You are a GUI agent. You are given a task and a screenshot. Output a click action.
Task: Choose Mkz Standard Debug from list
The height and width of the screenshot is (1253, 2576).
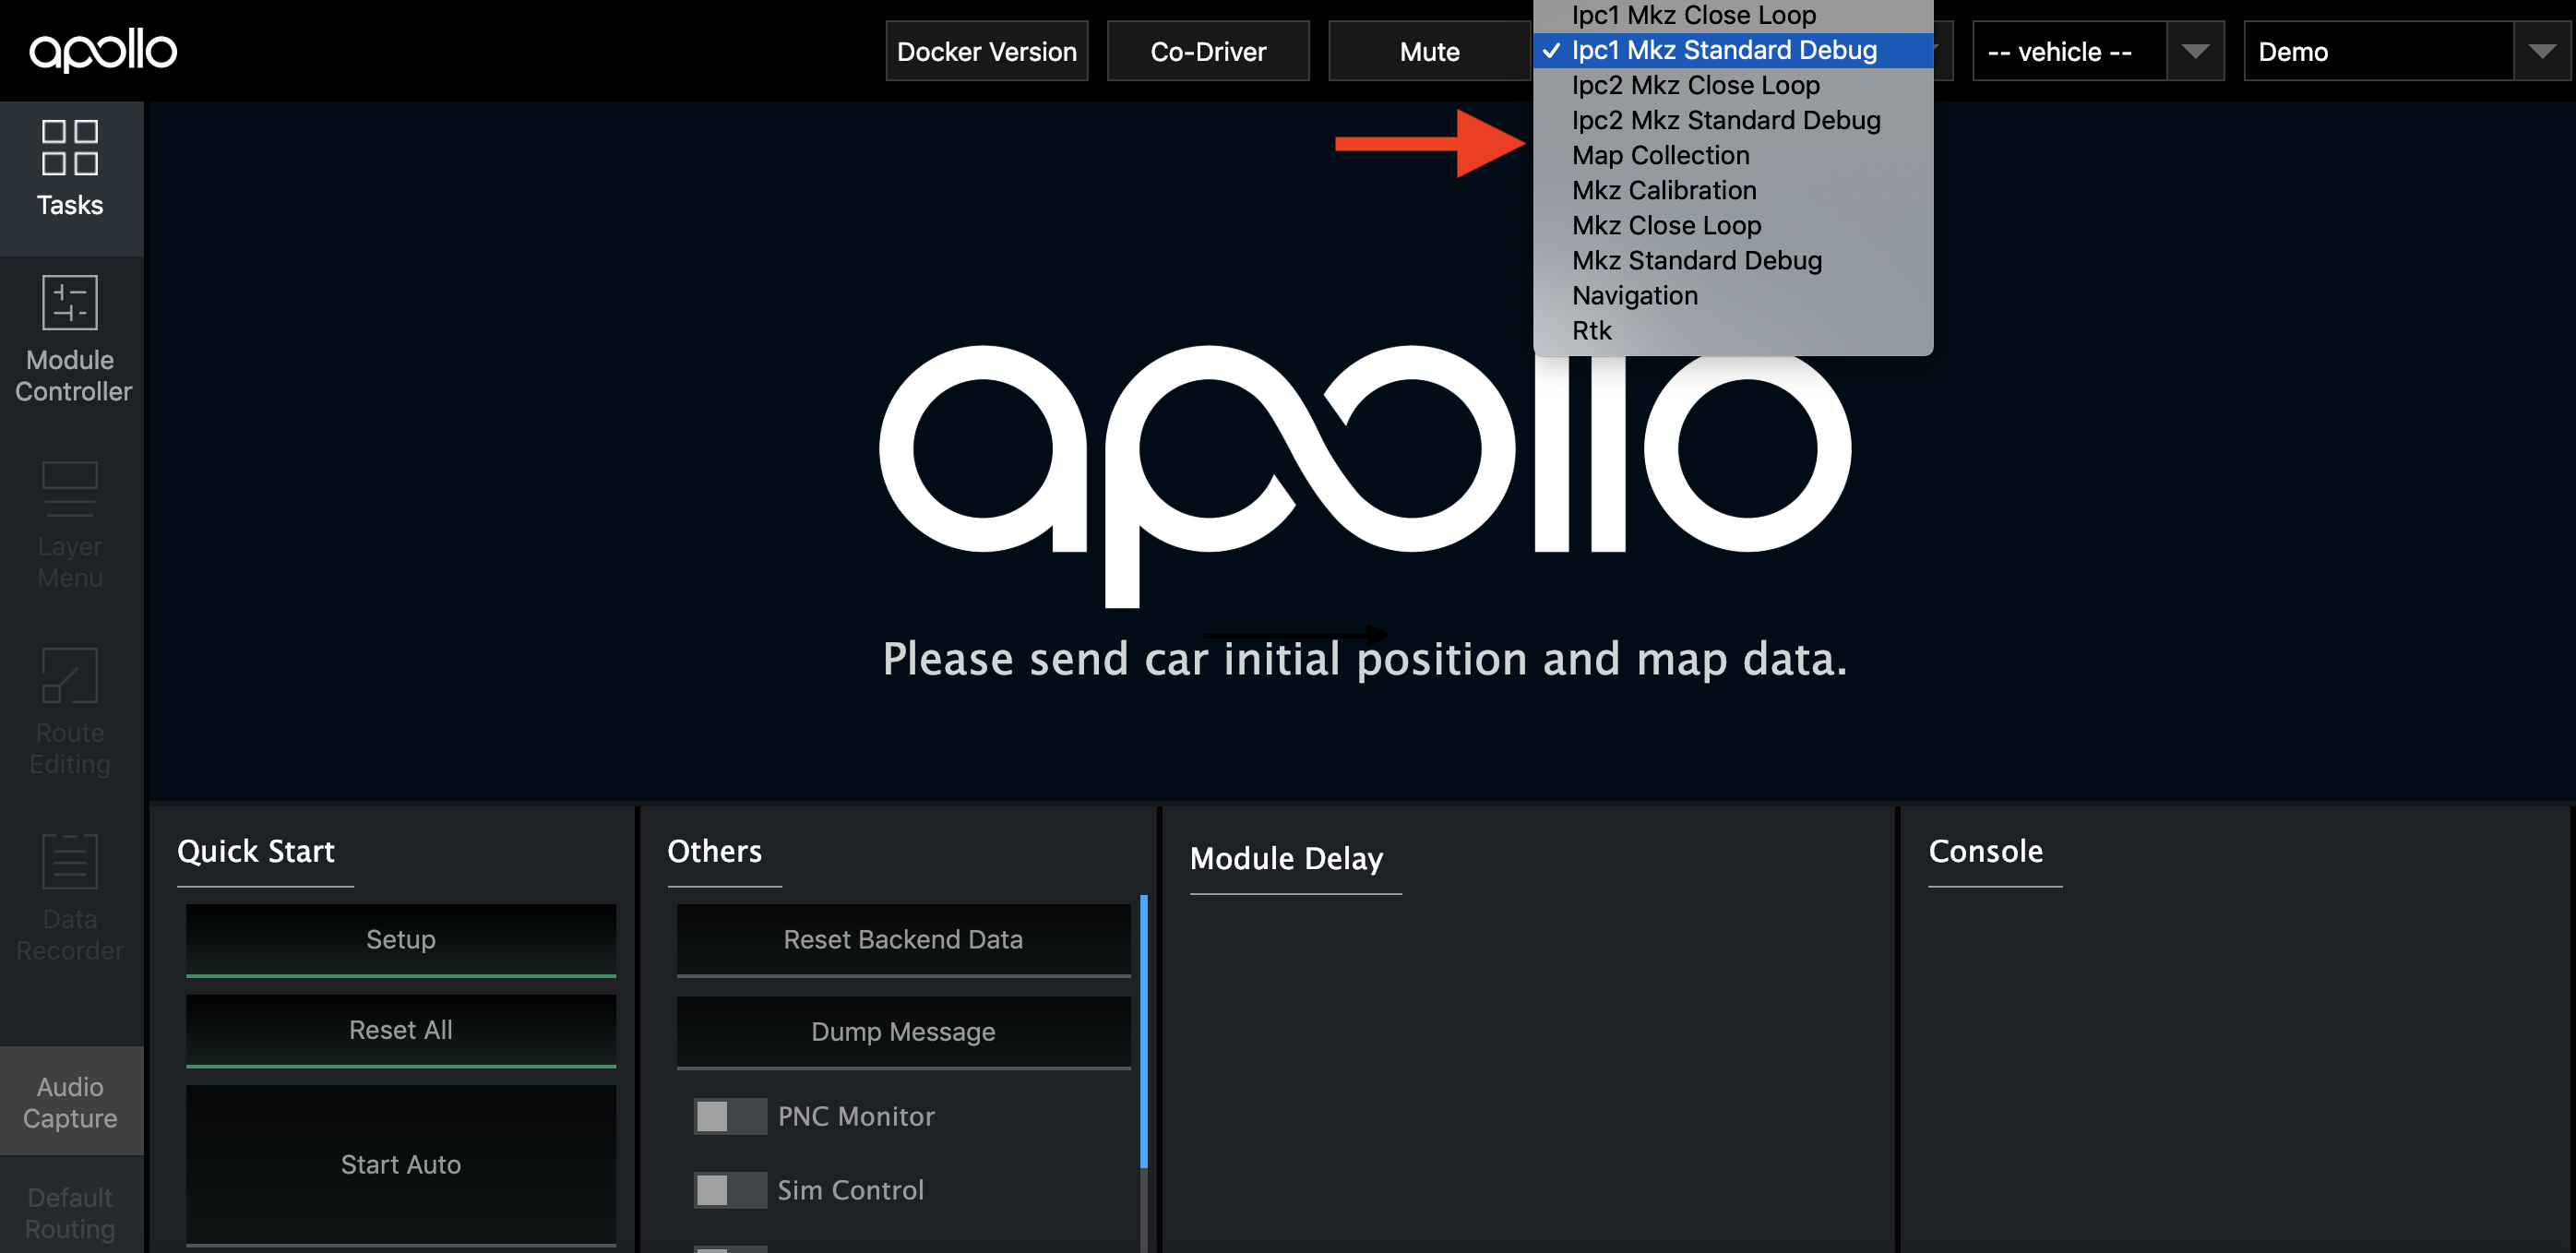(1733, 260)
